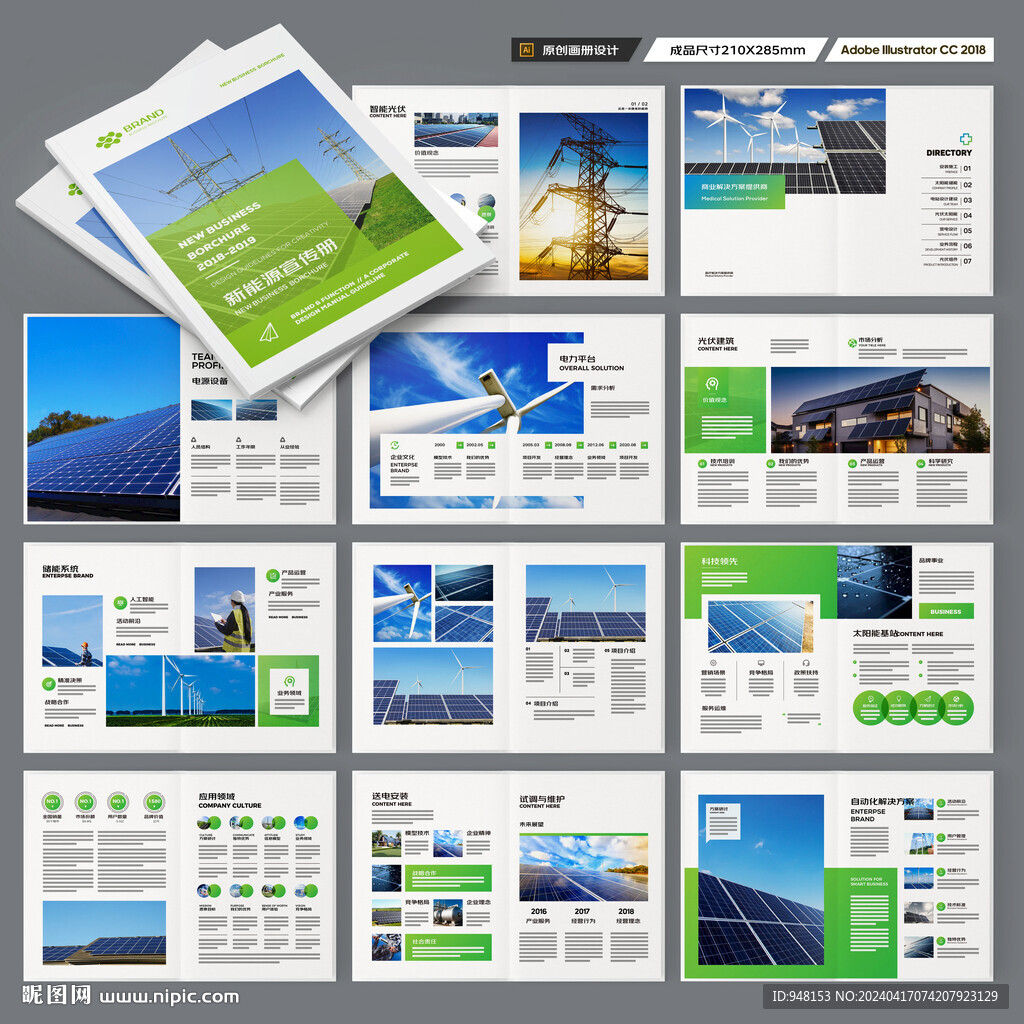Click the NO.1 badge above 市场份额
This screenshot has height=1024, width=1024.
click(x=86, y=801)
